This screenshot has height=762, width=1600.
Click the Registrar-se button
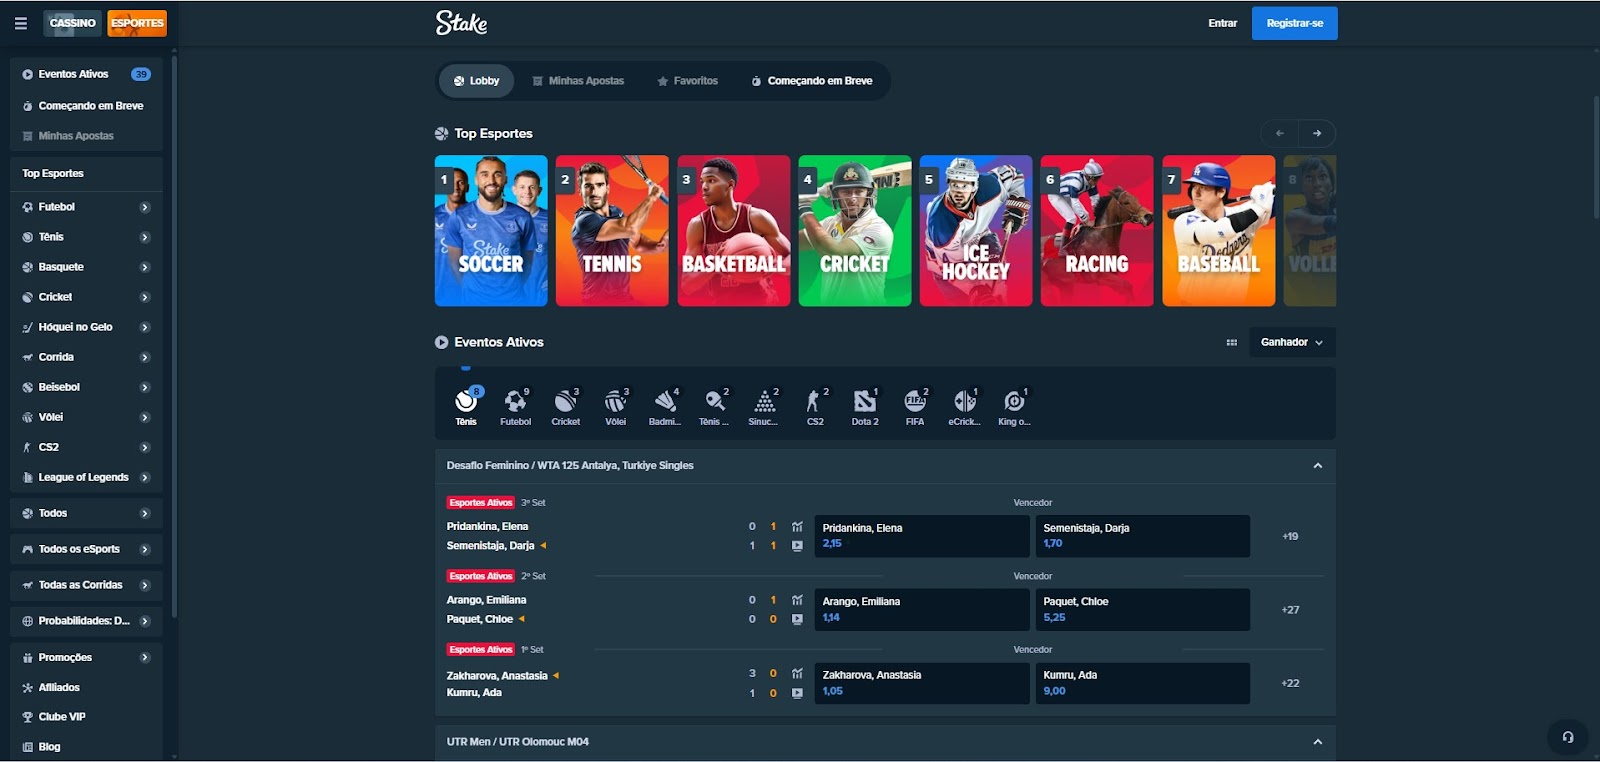pos(1294,23)
